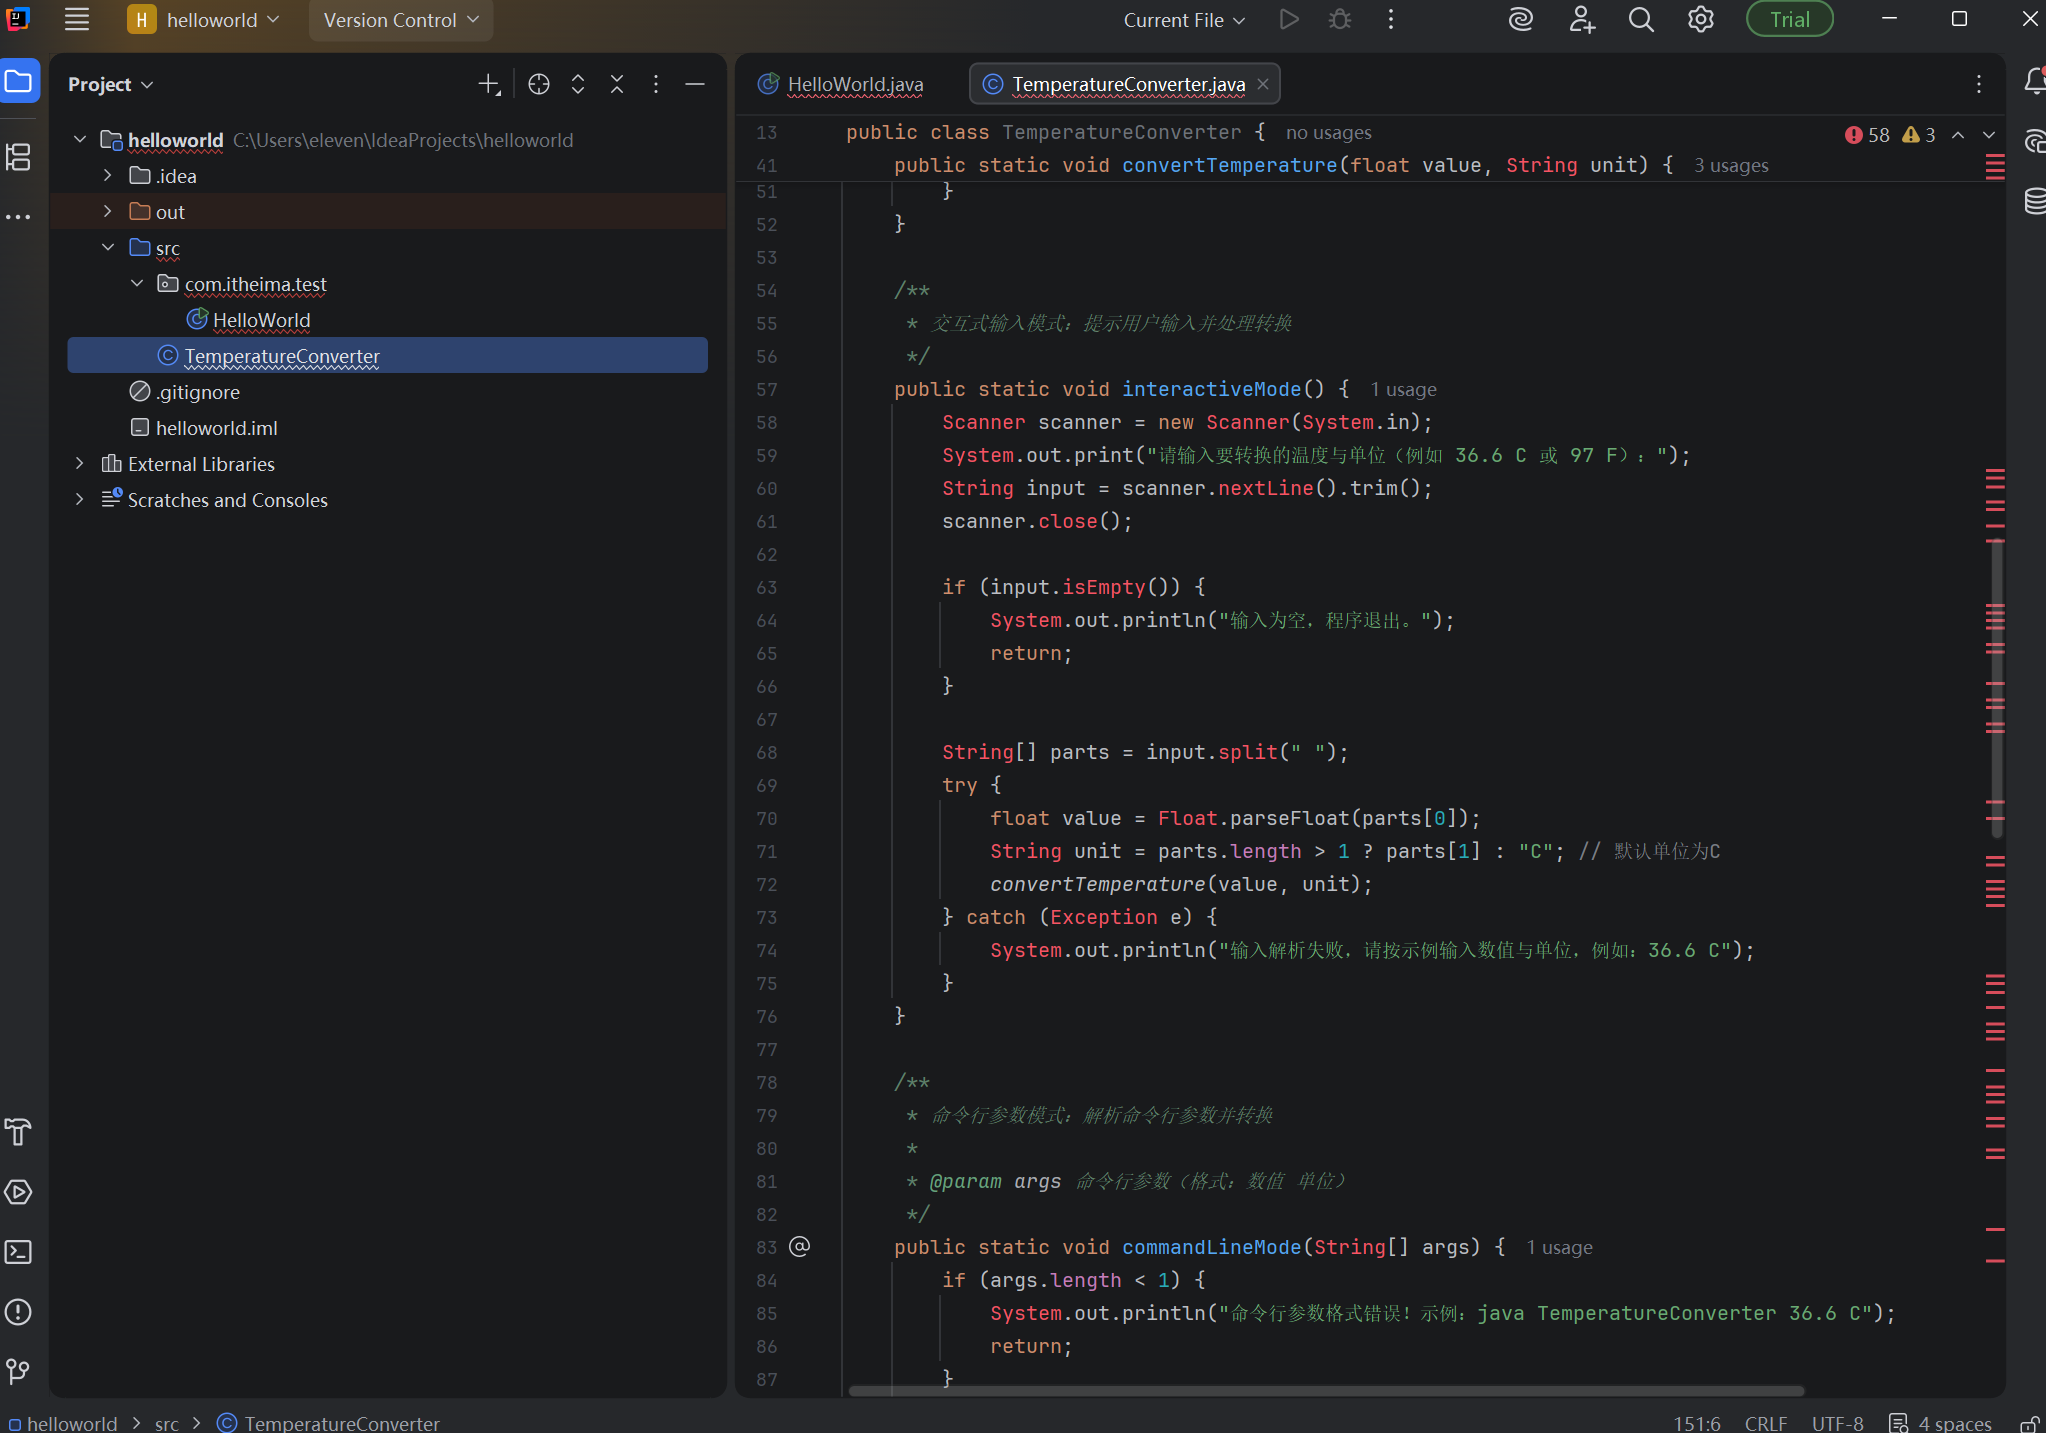Image resolution: width=2046 pixels, height=1433 pixels.
Task: Open the Structure tool window icon
Action: click(19, 157)
